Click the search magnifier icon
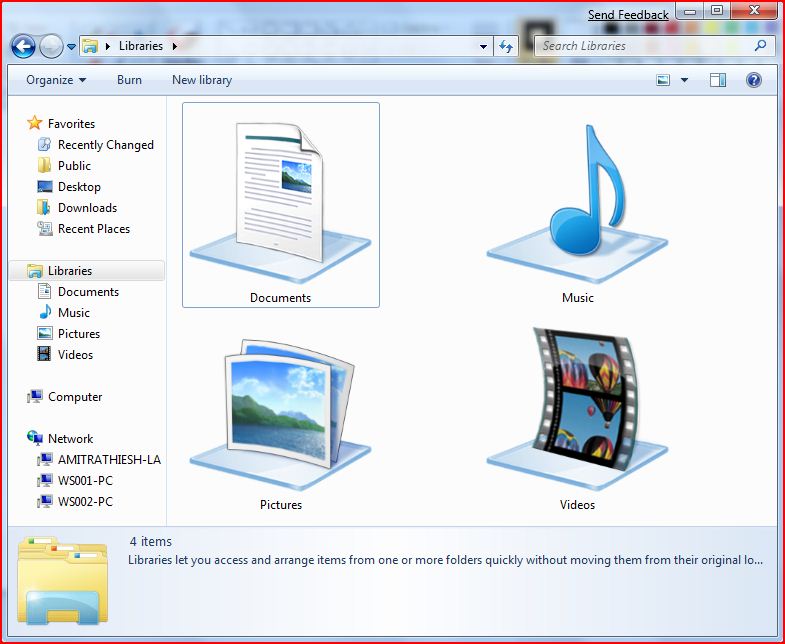This screenshot has width=785, height=644. pyautogui.click(x=760, y=46)
